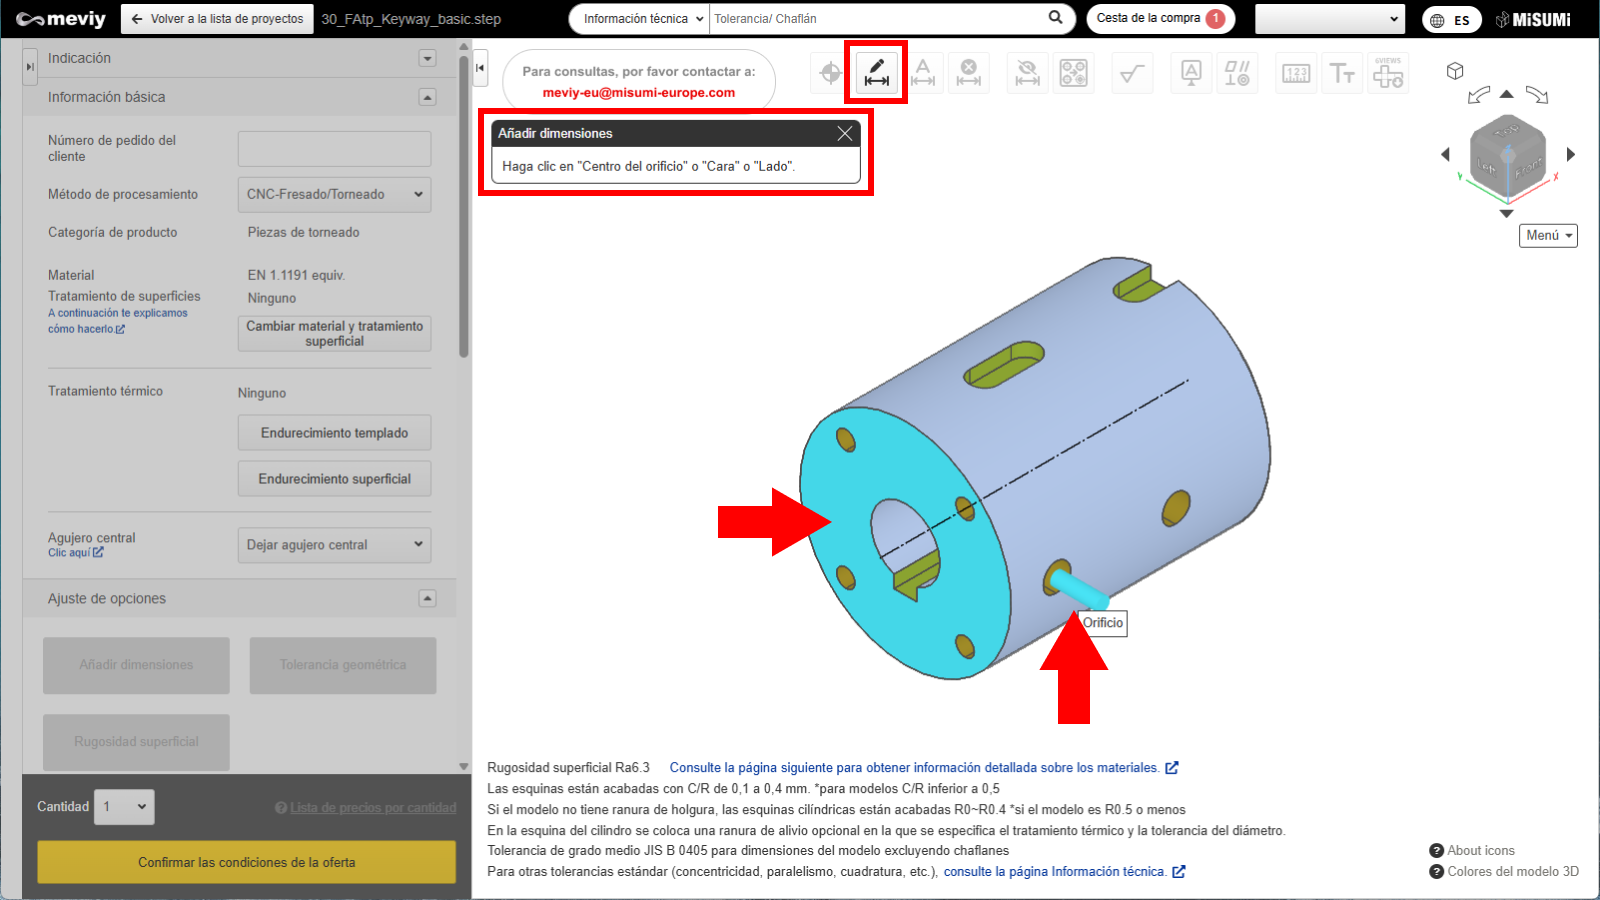Screen dimensions: 1600x900
Task: Click Volver a la lista de proyectos
Action: [x=217, y=19]
